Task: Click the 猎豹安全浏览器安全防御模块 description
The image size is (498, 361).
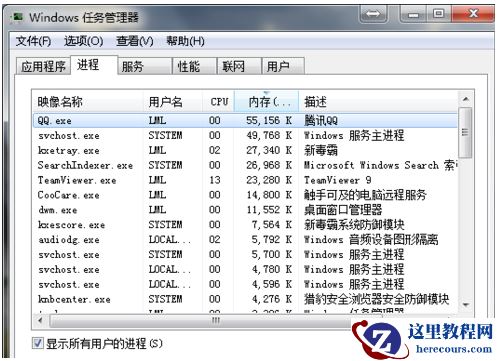Action: tap(376, 299)
